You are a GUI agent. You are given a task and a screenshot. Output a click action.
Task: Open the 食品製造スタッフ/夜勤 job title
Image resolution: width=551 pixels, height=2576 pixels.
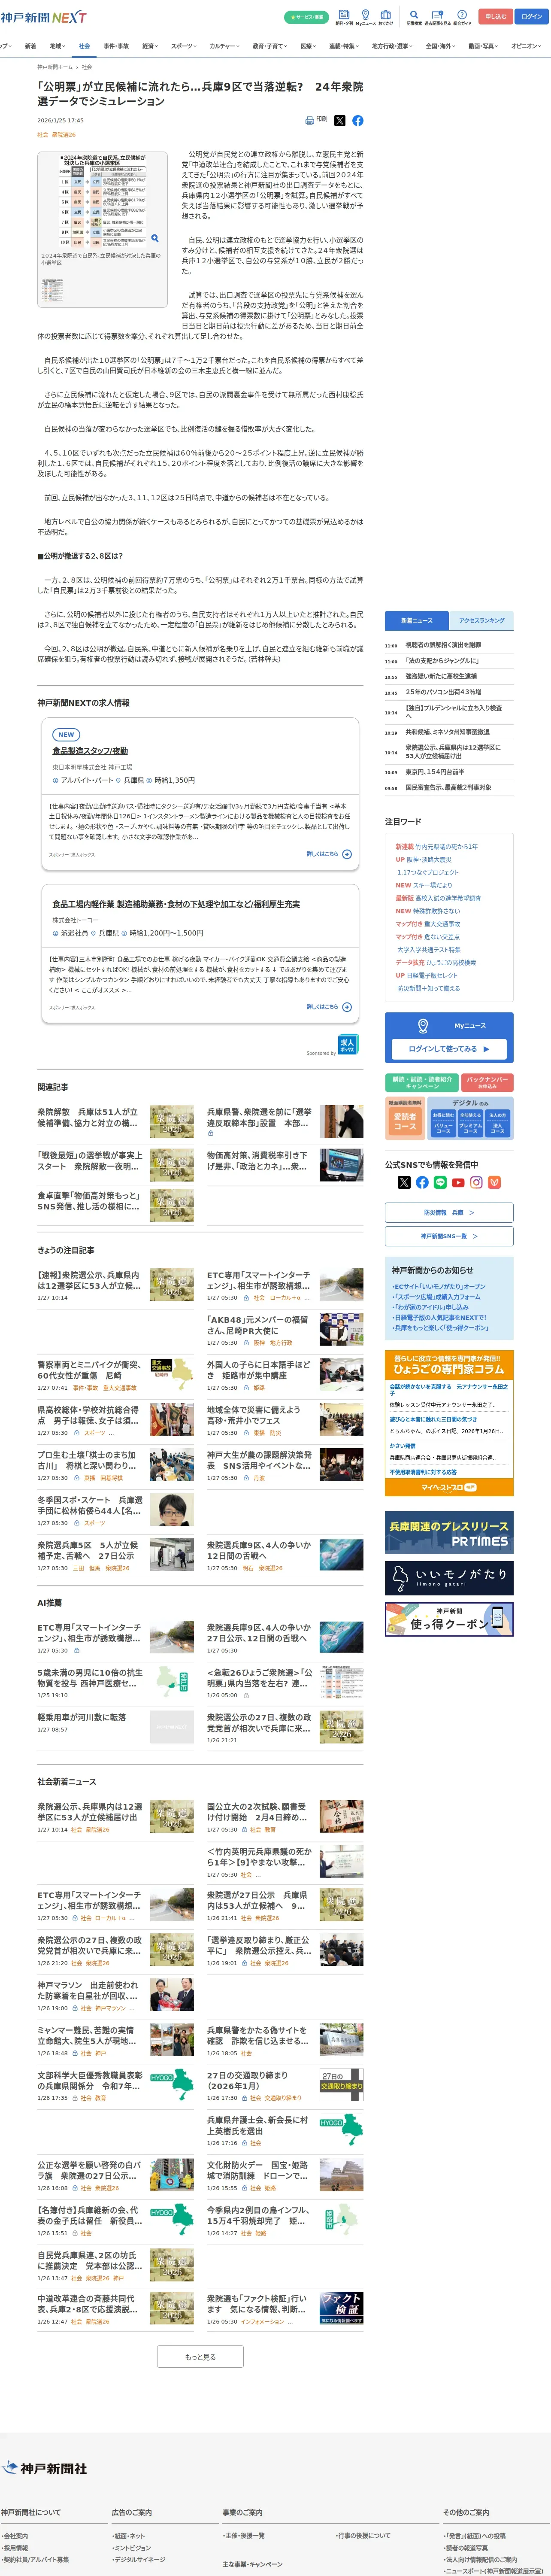[90, 751]
